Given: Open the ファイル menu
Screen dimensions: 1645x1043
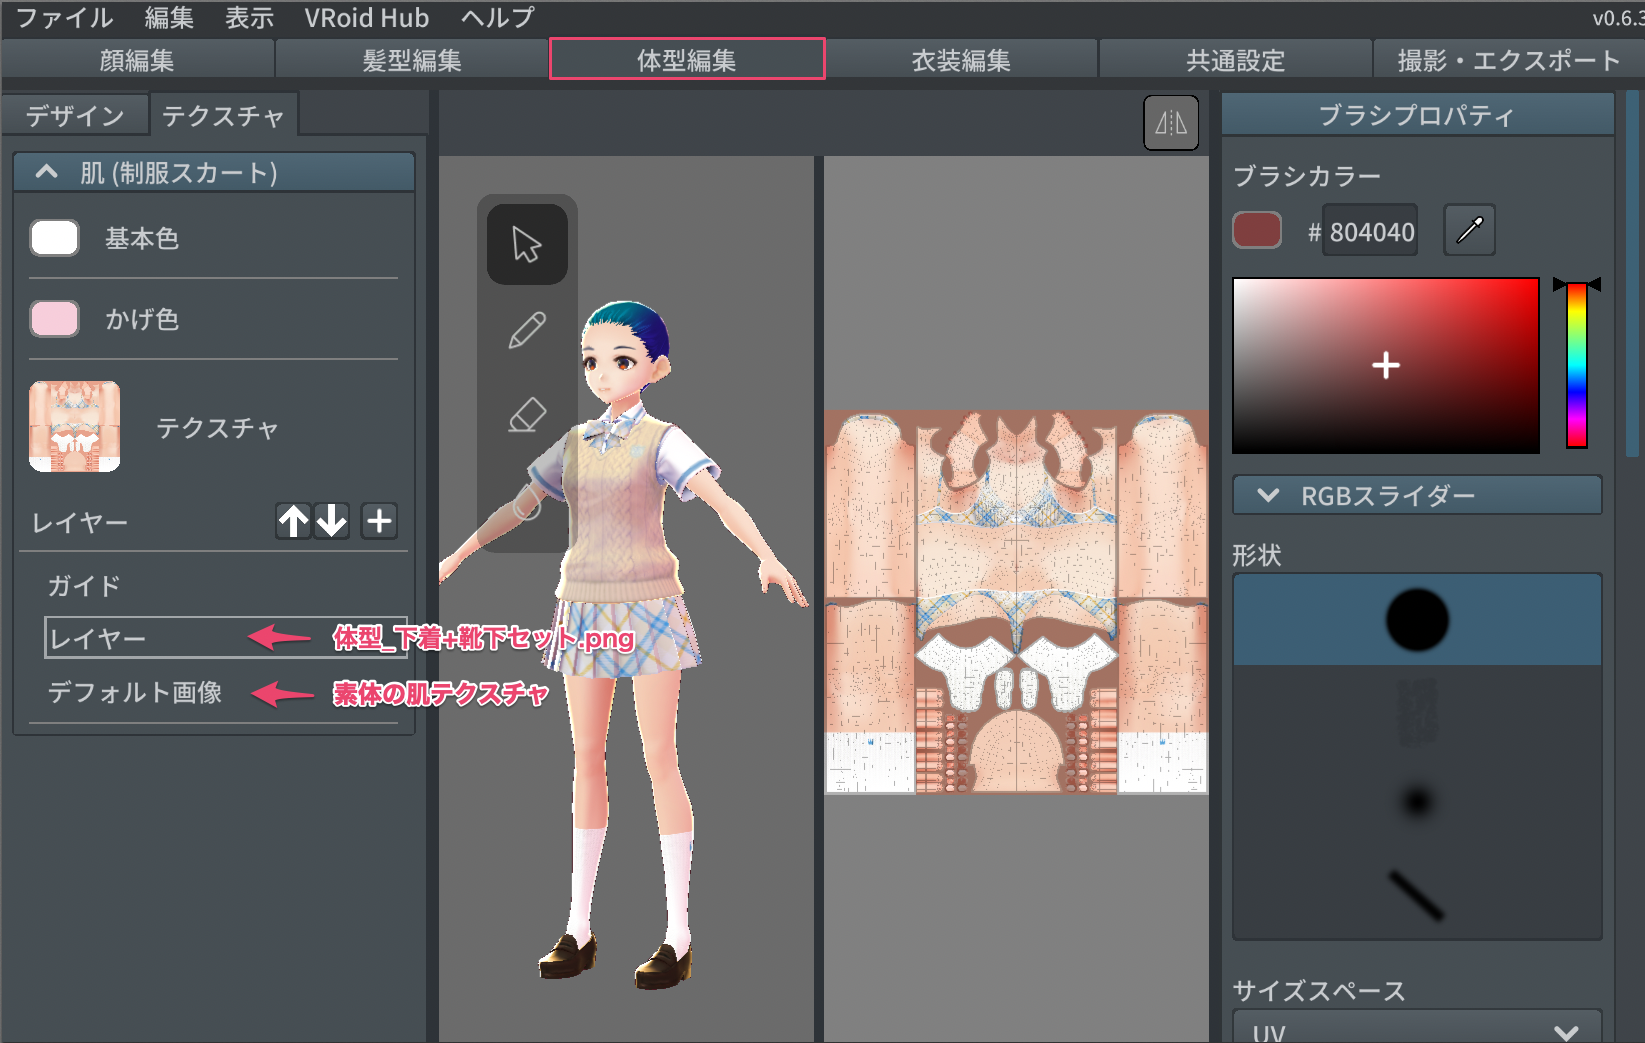Looking at the screenshot, I should [65, 18].
